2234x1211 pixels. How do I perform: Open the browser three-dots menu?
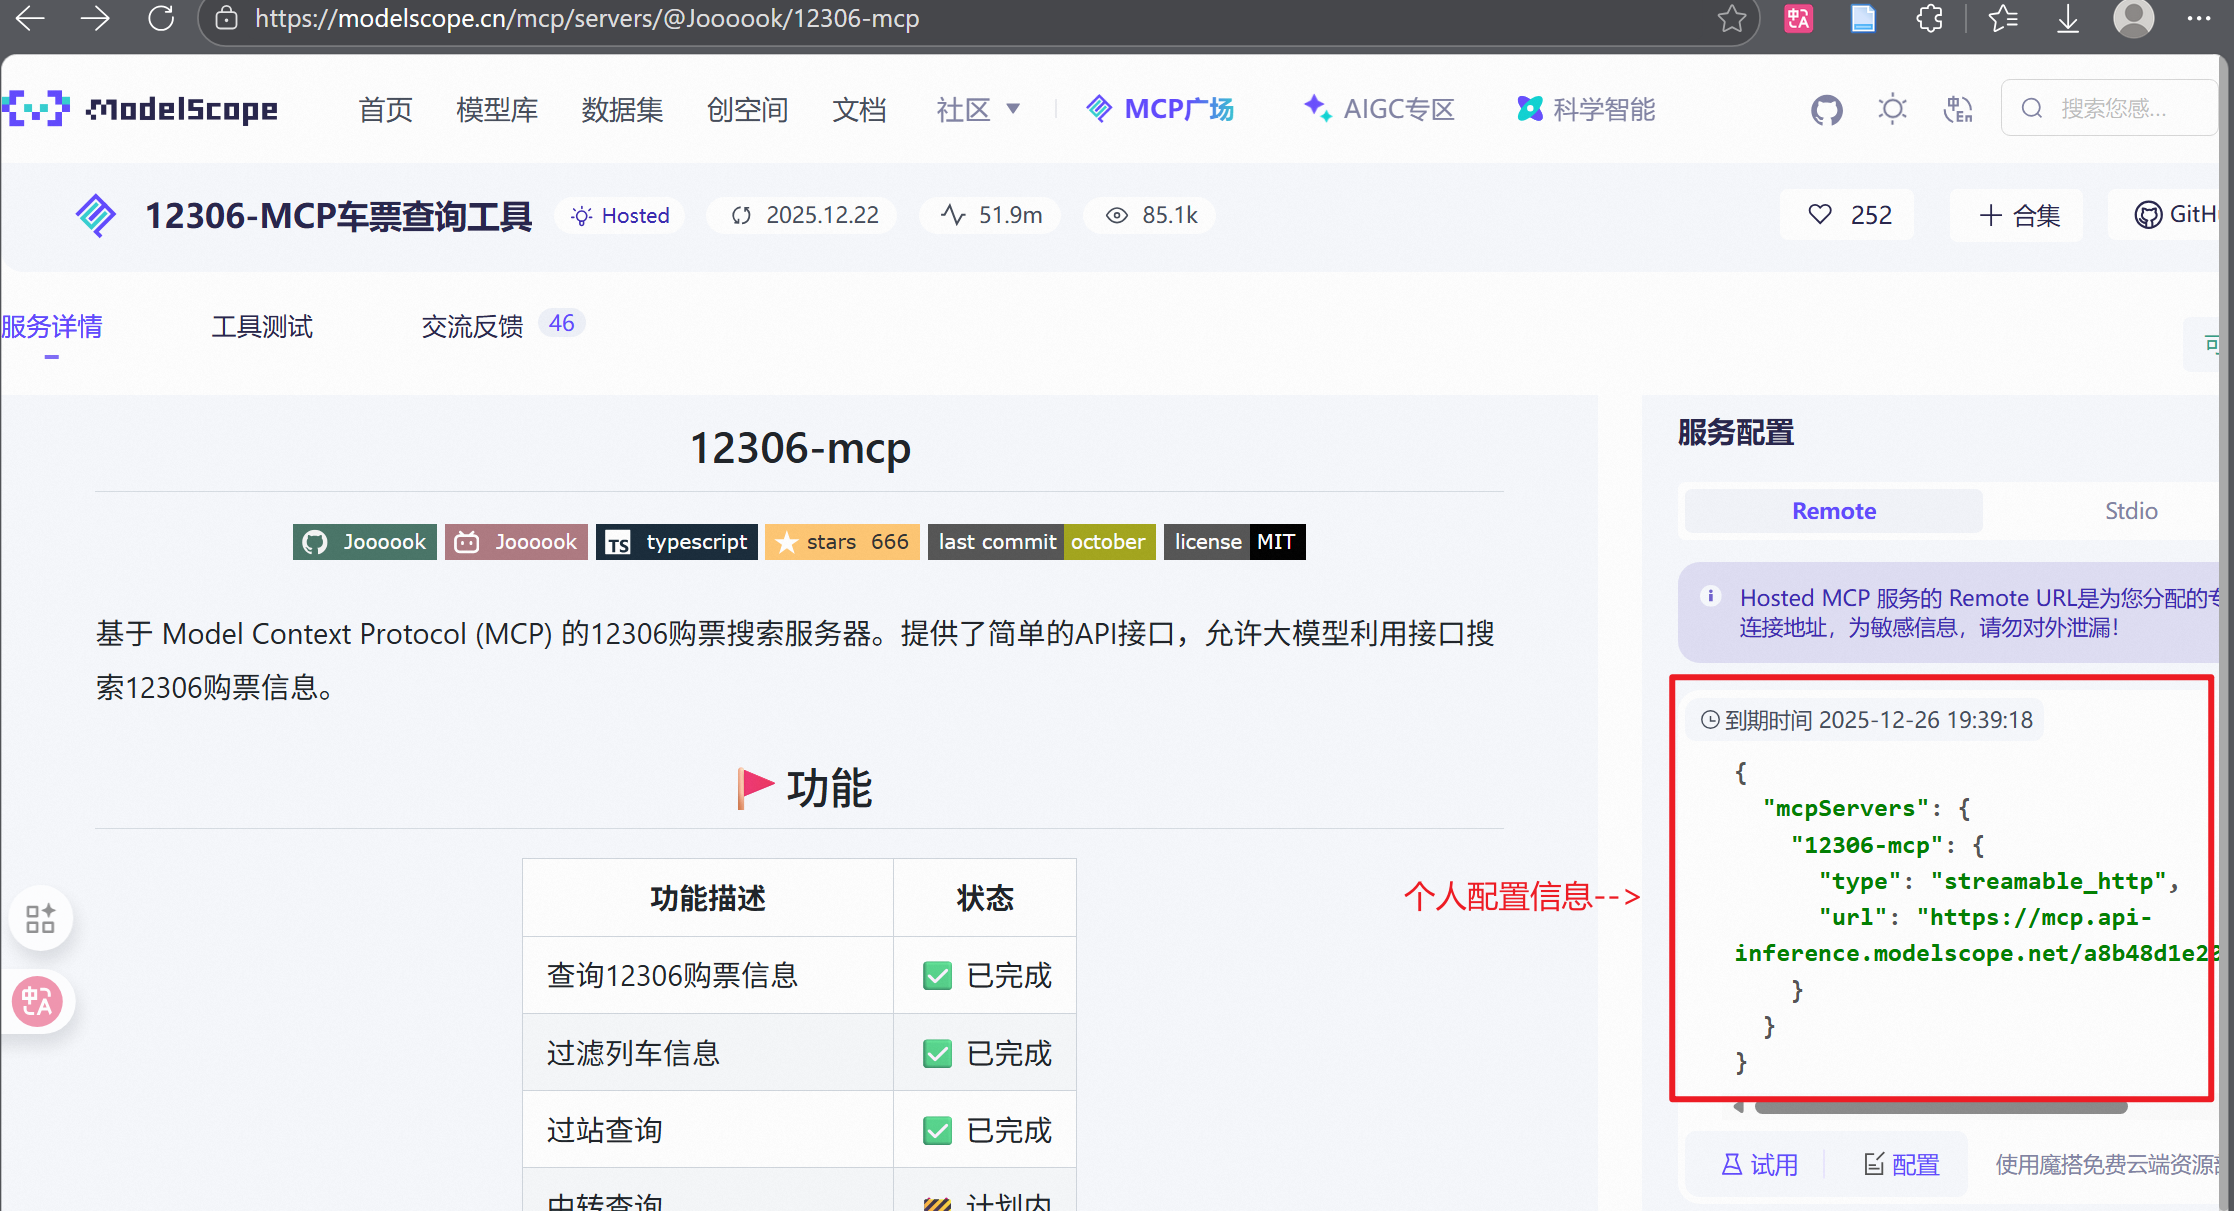coord(2198,18)
